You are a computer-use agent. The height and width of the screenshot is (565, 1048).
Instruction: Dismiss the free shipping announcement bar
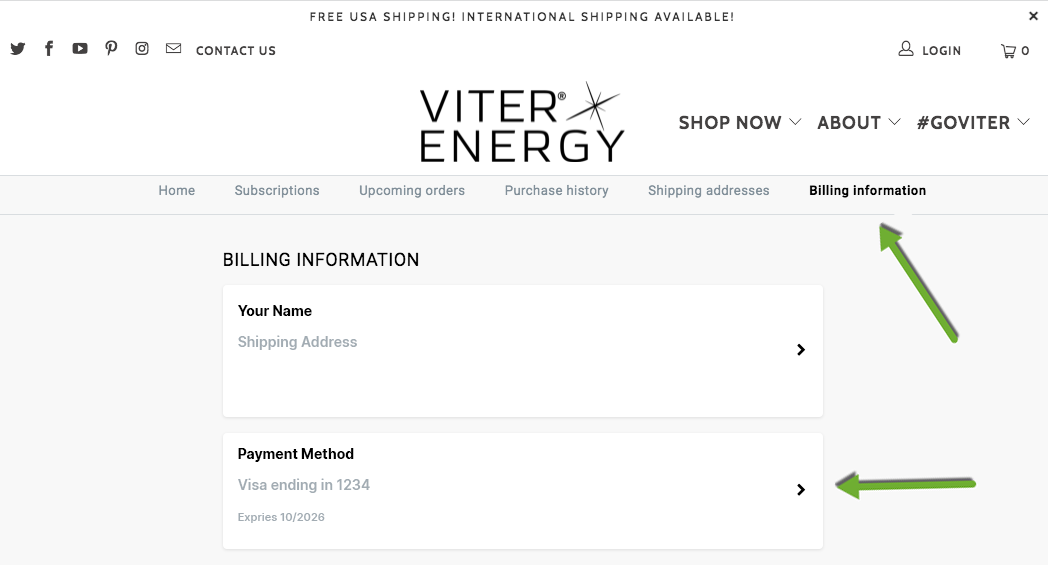point(1033,16)
